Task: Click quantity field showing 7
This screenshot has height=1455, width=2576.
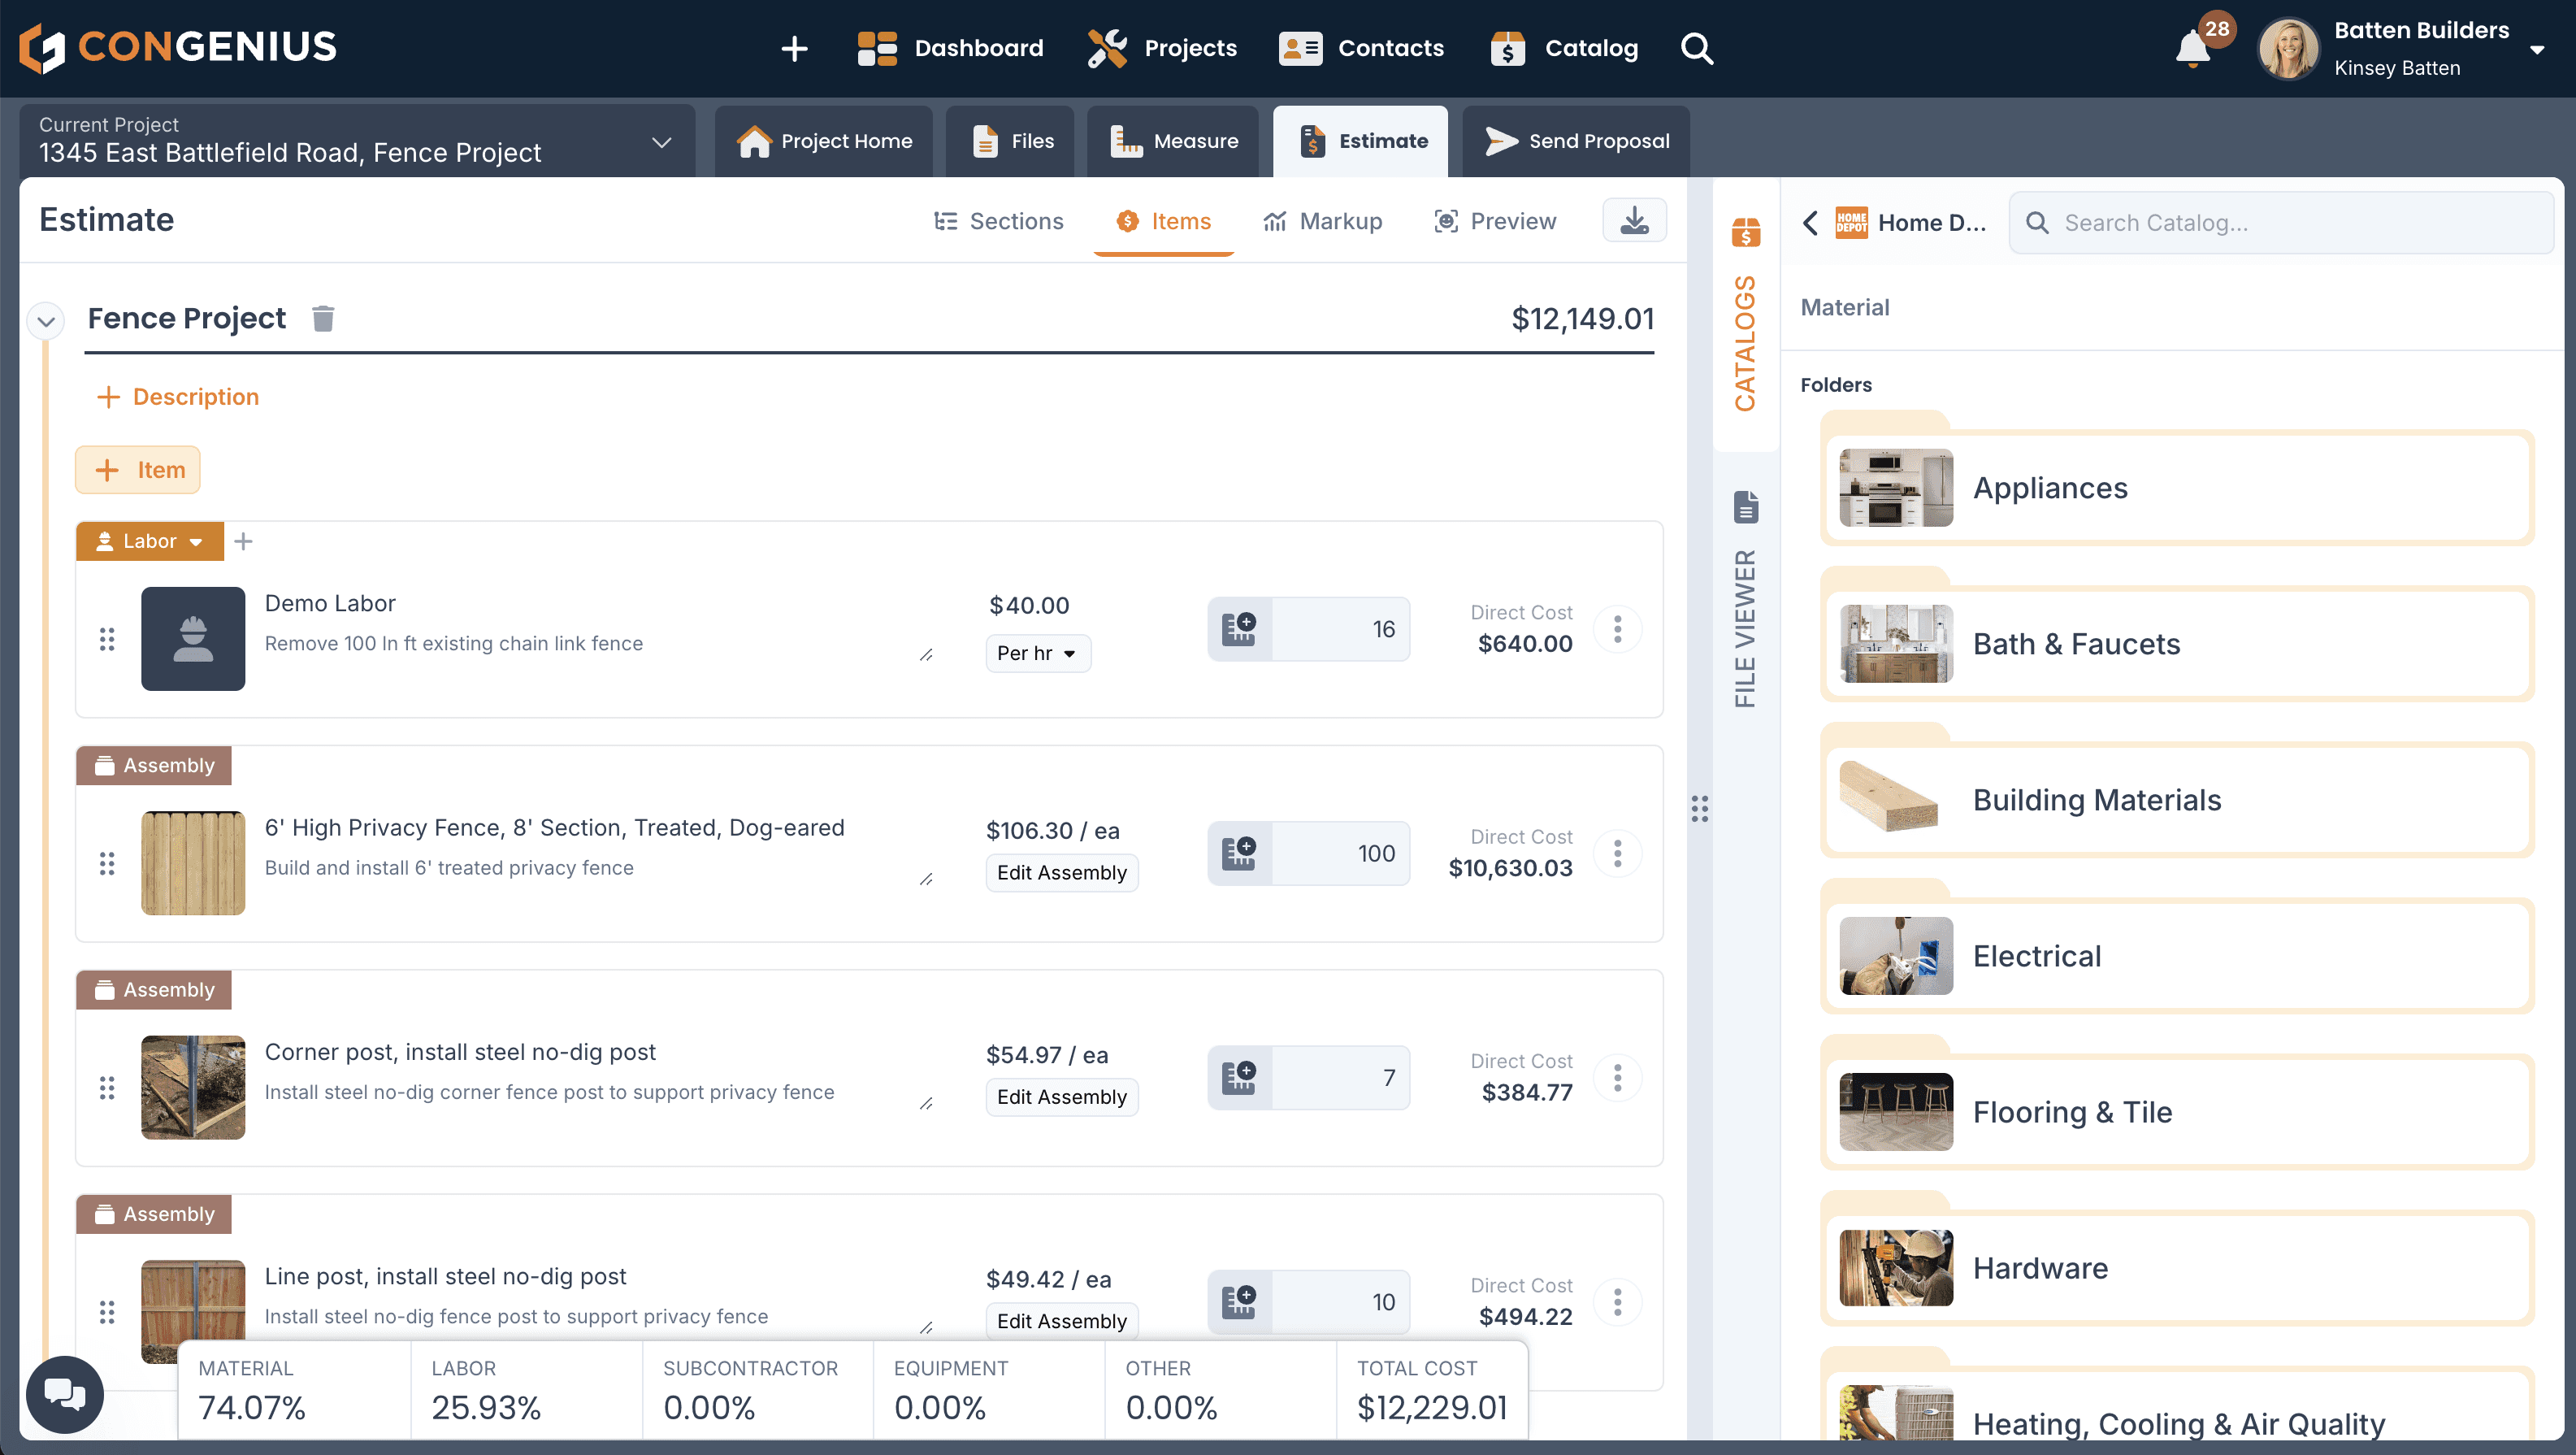Action: 1341,1077
